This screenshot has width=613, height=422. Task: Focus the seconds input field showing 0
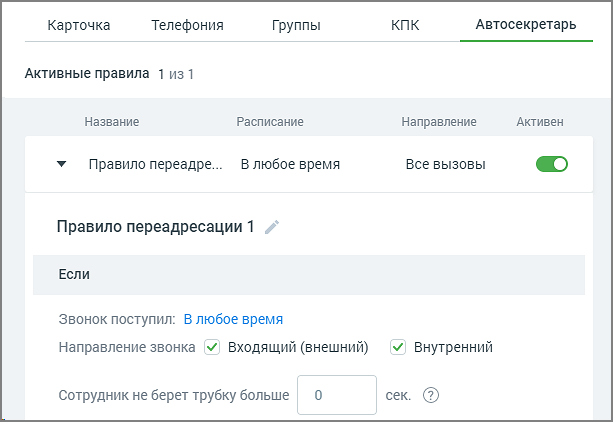click(x=337, y=395)
